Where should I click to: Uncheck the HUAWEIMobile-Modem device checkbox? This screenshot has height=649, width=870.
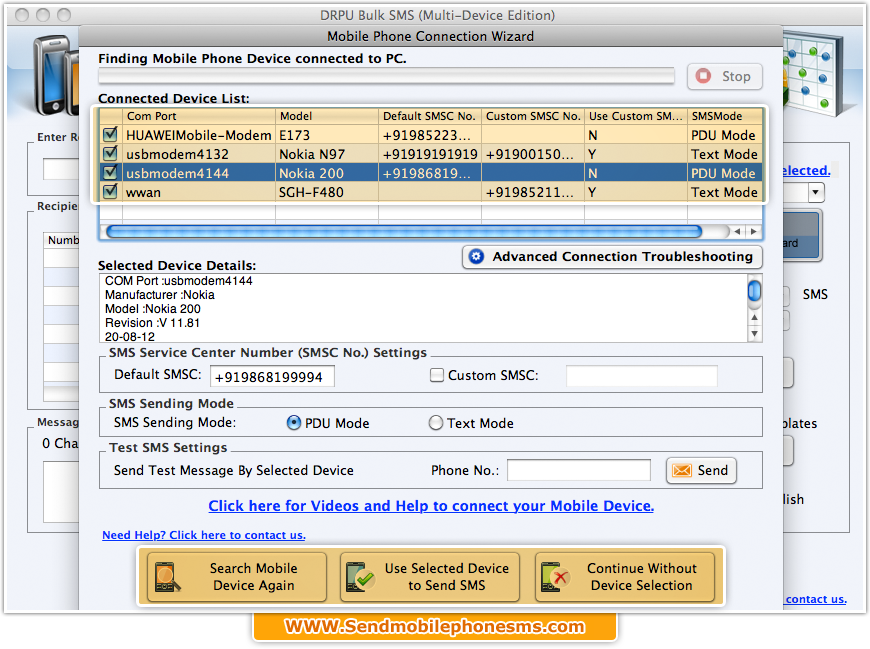tap(109, 135)
